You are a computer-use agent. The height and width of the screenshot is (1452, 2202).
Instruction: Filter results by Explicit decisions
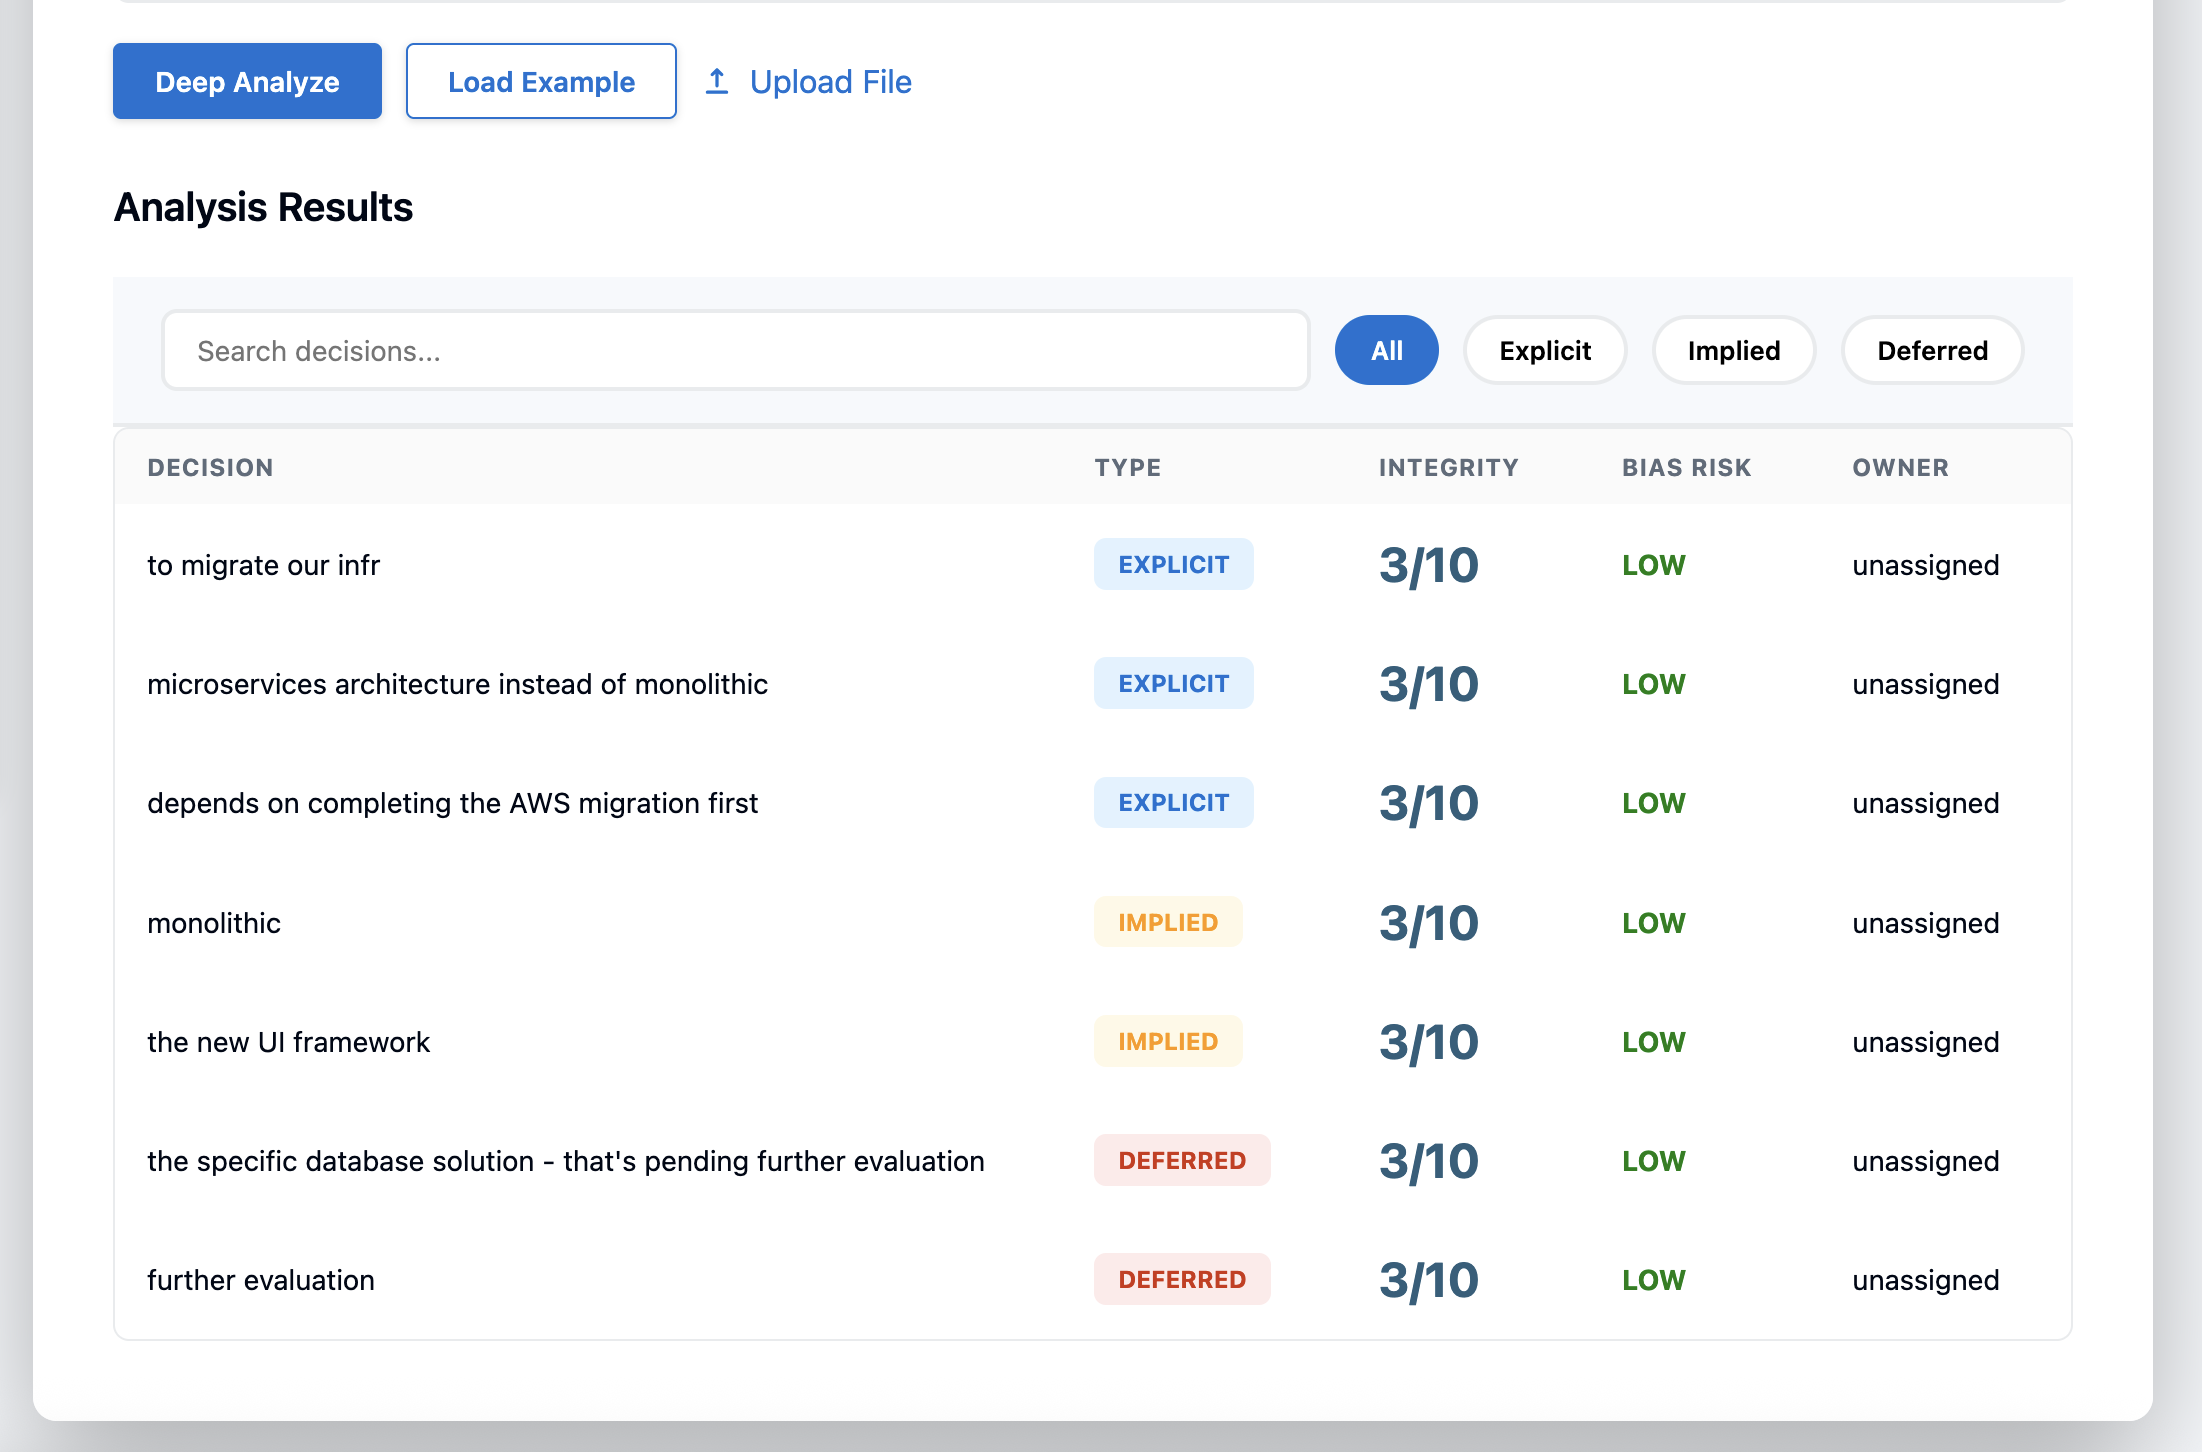pyautogui.click(x=1544, y=351)
